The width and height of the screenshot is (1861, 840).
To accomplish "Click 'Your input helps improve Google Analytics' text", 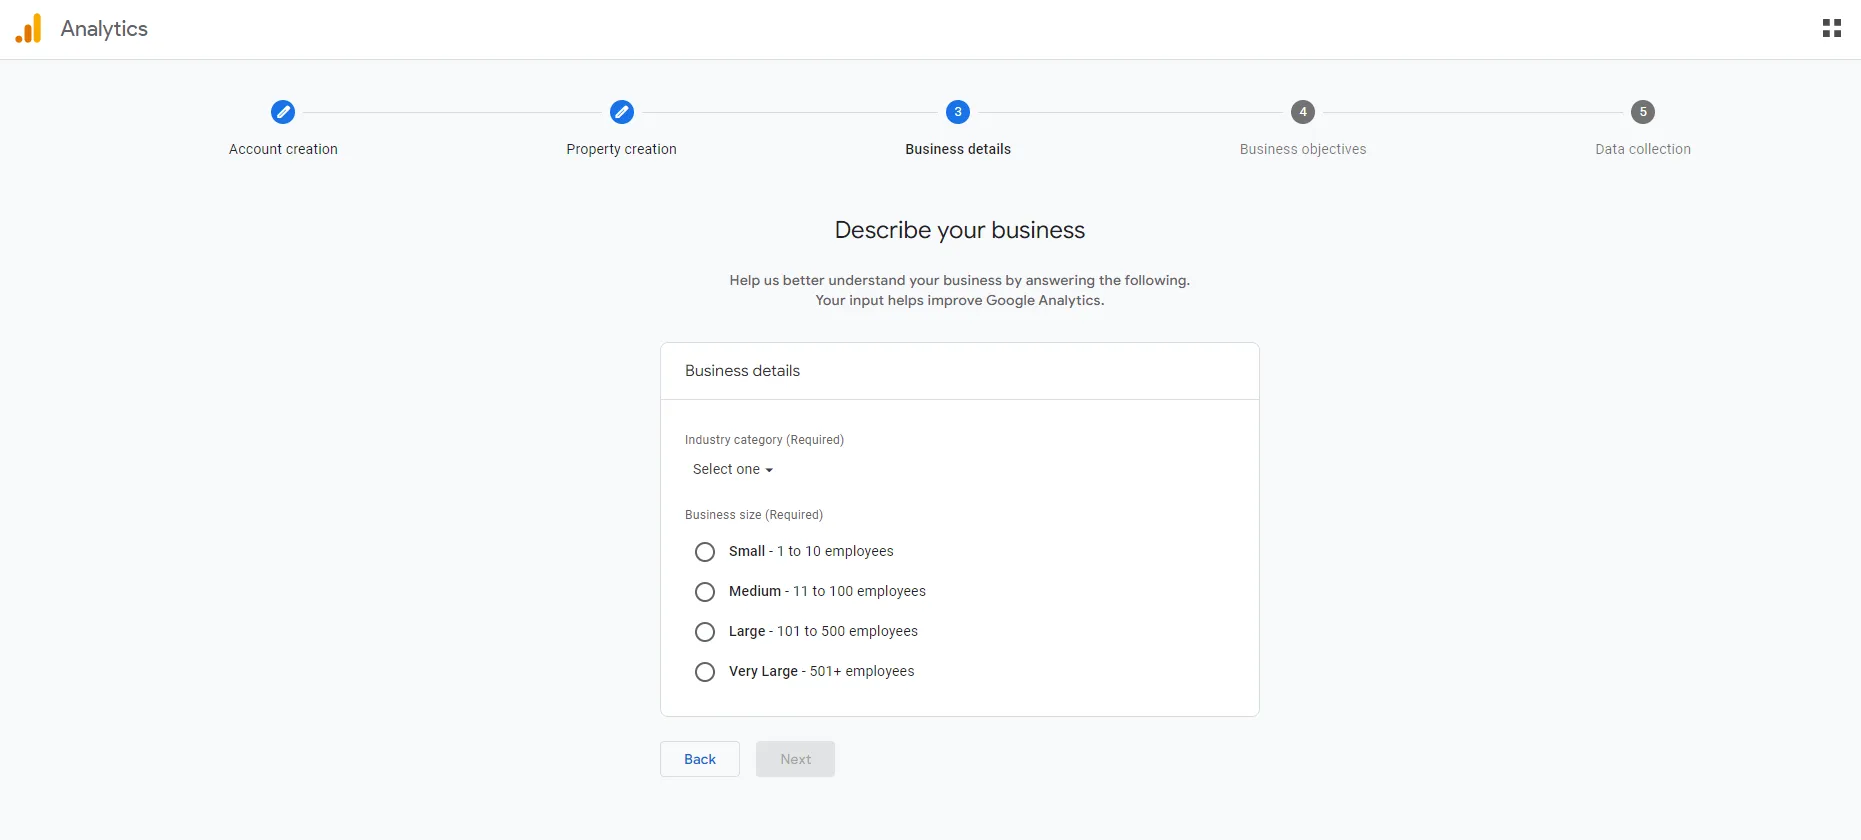I will pos(960,300).
